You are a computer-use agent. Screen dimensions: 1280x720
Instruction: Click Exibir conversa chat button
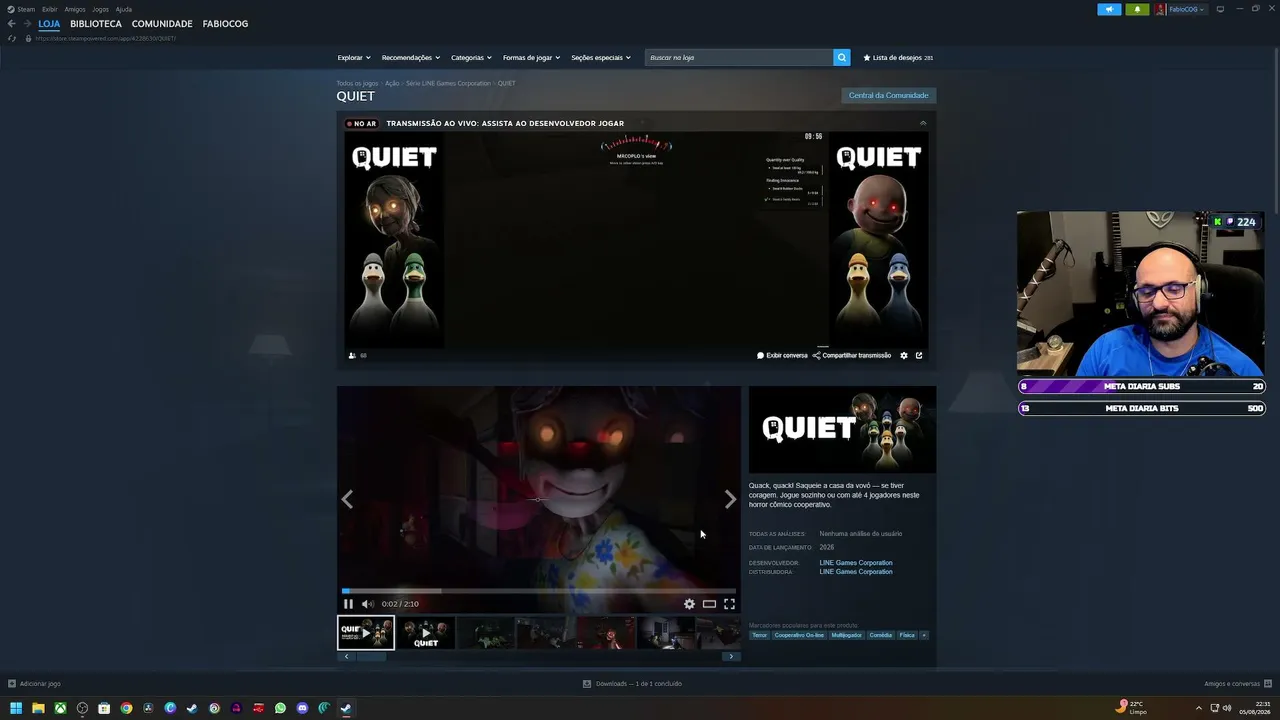click(x=782, y=355)
